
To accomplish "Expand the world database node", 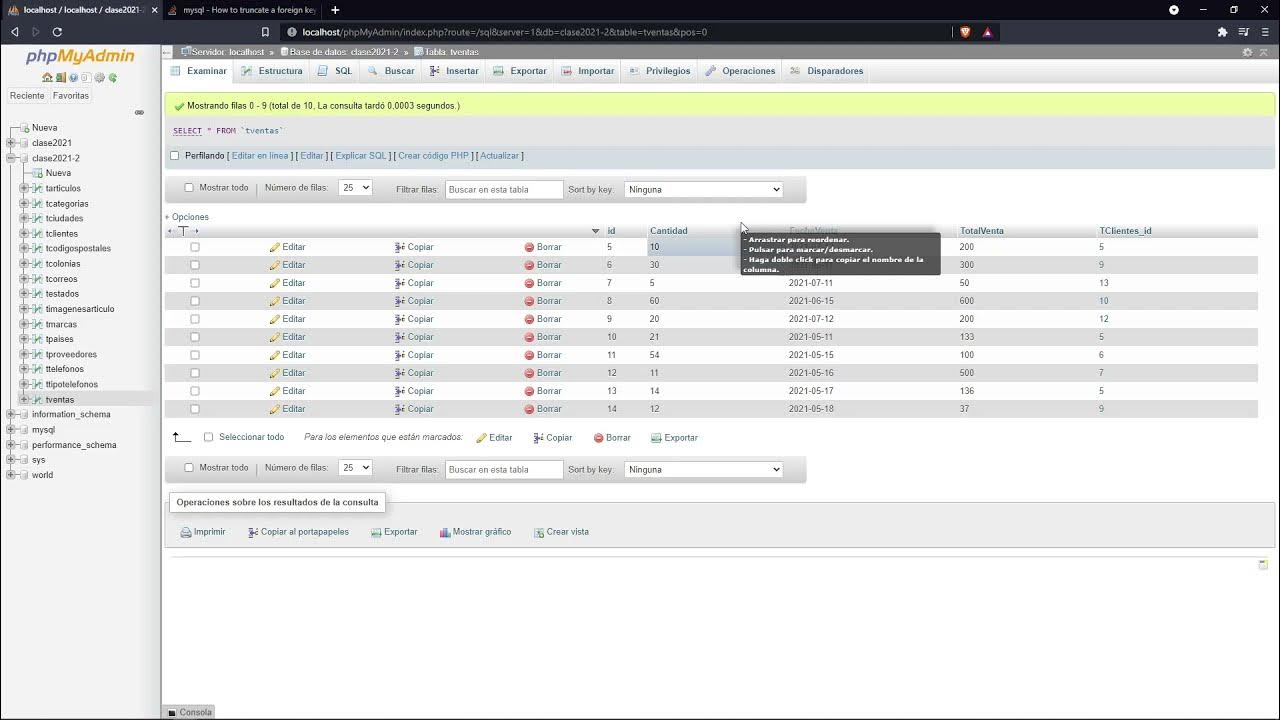I will (x=11, y=475).
